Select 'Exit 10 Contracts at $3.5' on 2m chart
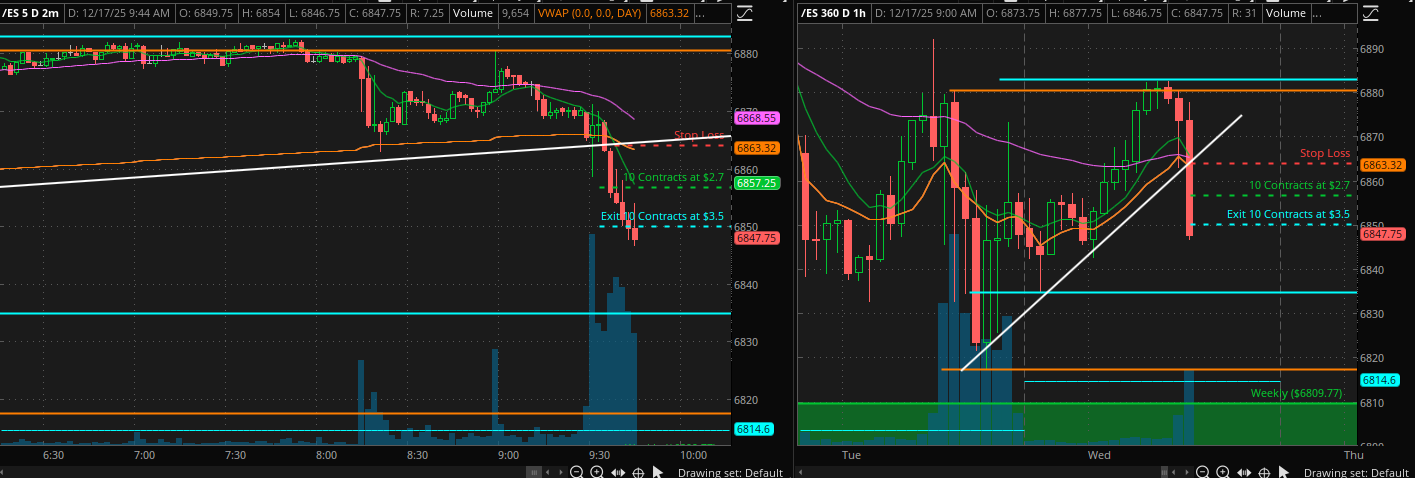 (x=663, y=216)
